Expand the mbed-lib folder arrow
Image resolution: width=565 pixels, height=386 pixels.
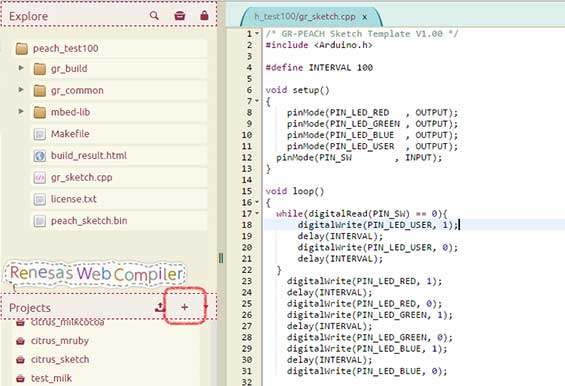21,111
